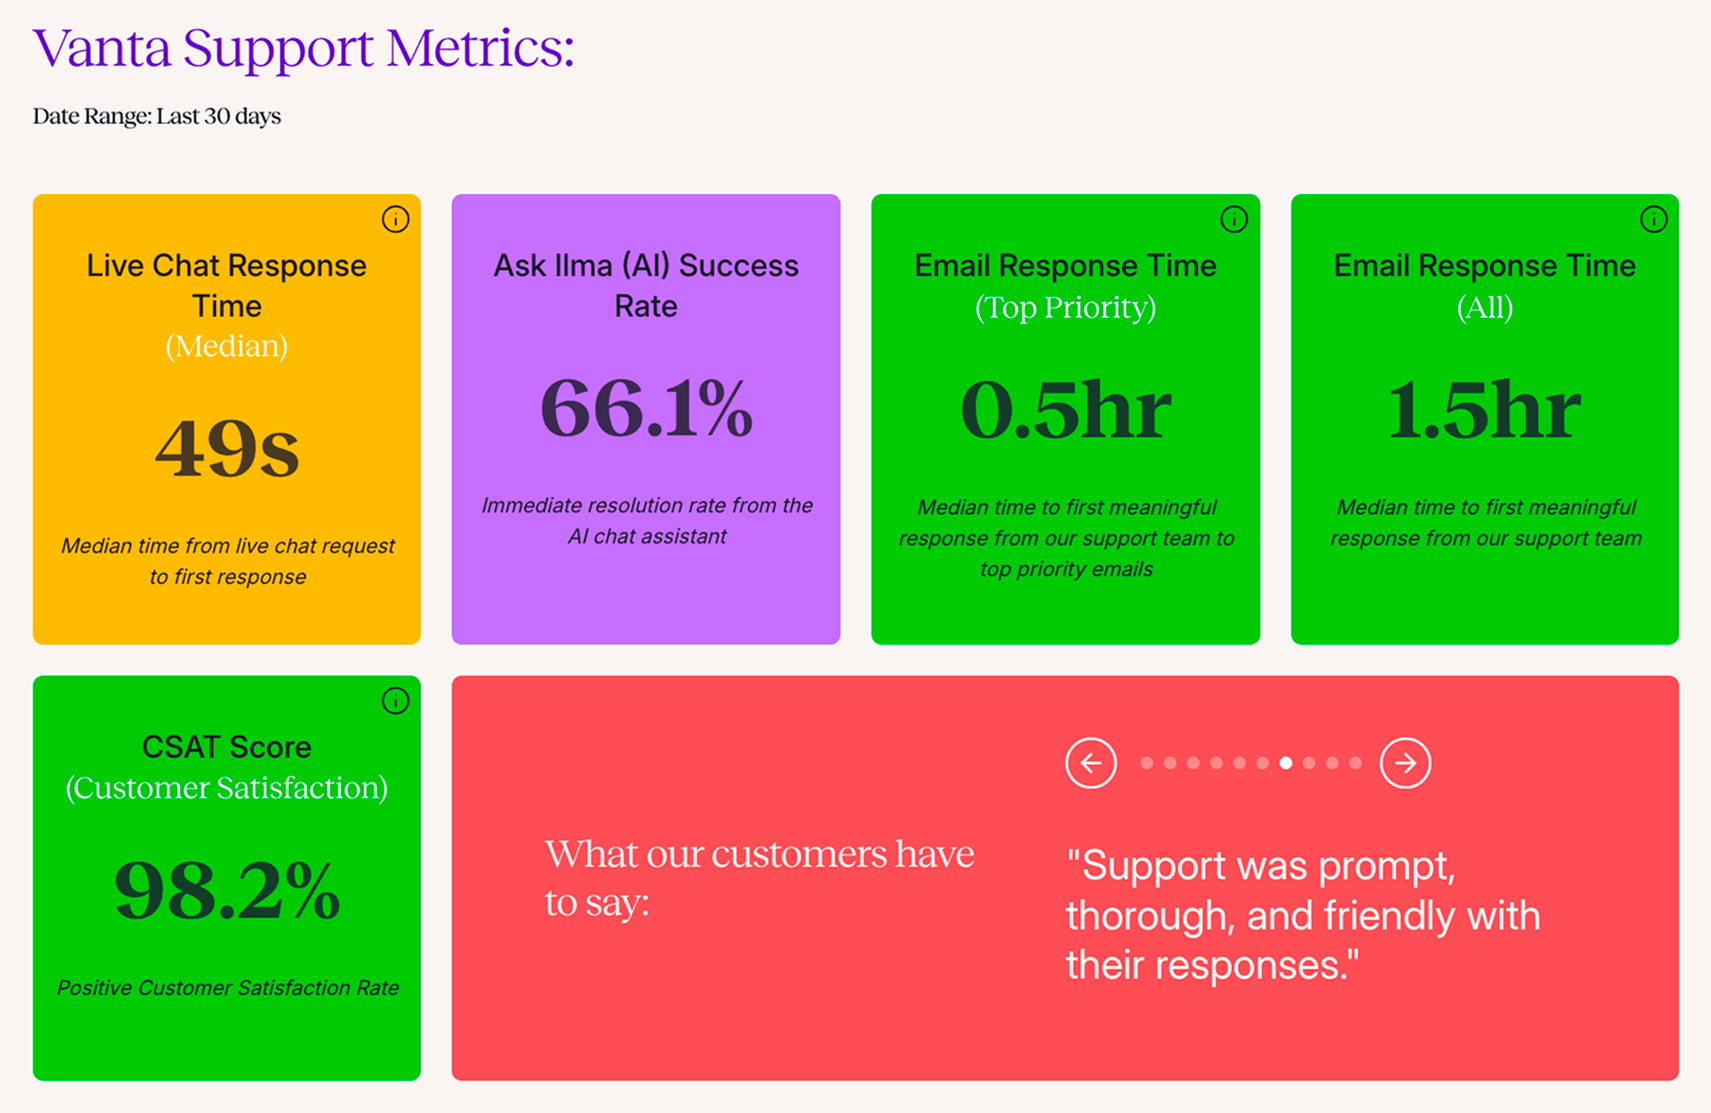The height and width of the screenshot is (1113, 1711).
Task: Click the 1.5hr all email response value
Action: [1485, 409]
